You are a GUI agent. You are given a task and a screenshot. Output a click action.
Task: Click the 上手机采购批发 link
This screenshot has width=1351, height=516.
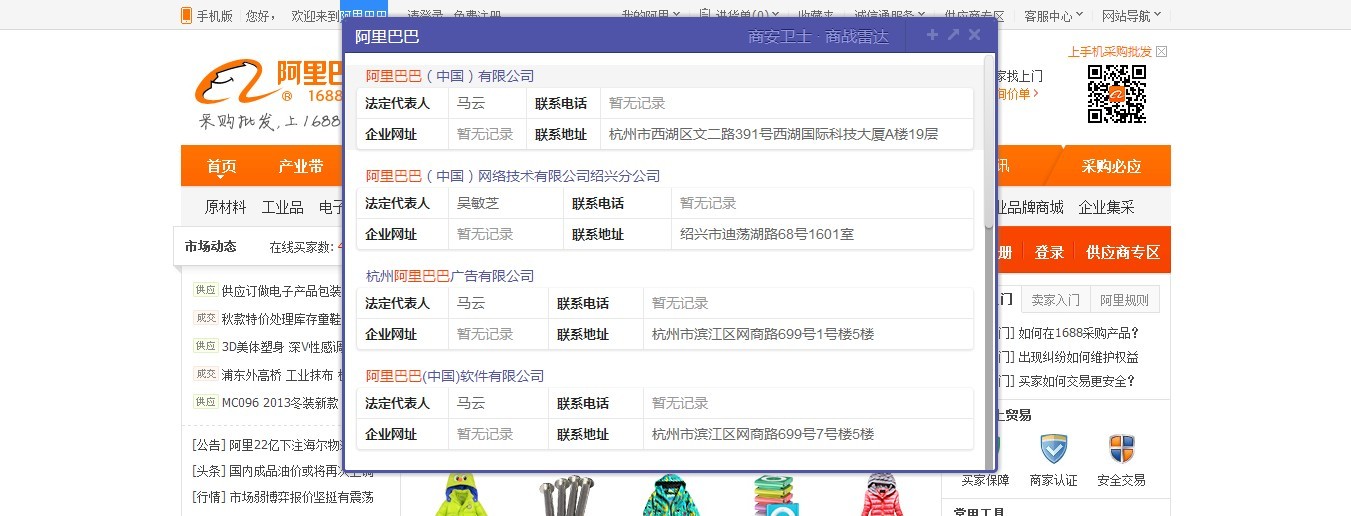pyautogui.click(x=1110, y=52)
